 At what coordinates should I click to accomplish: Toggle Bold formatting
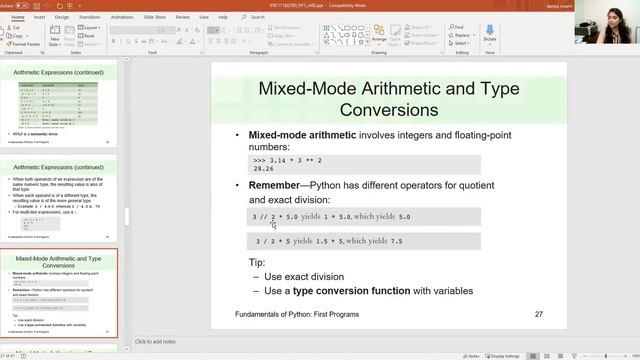pos(113,41)
